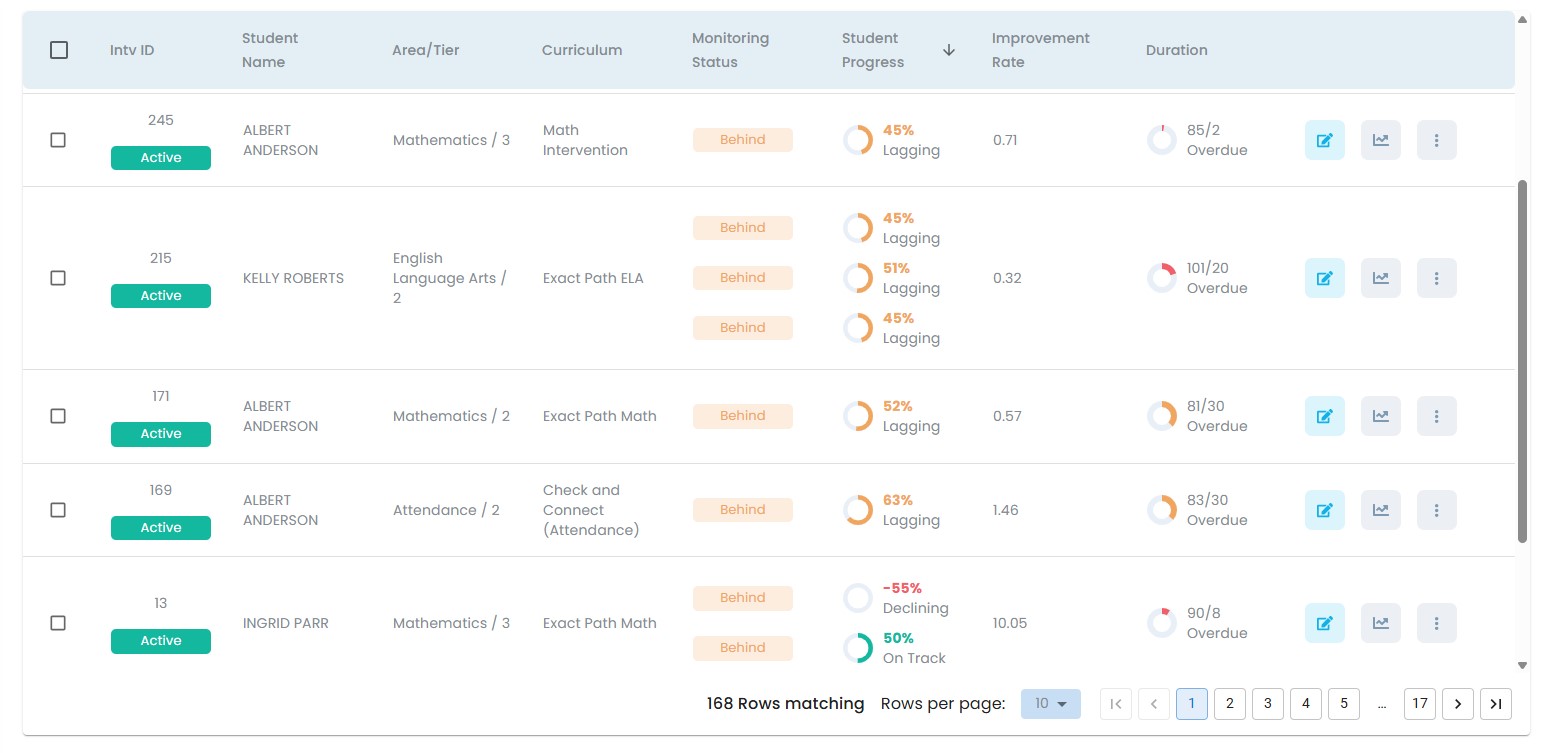
Task: Check the box for Ingrid Parr row
Action: [x=58, y=623]
